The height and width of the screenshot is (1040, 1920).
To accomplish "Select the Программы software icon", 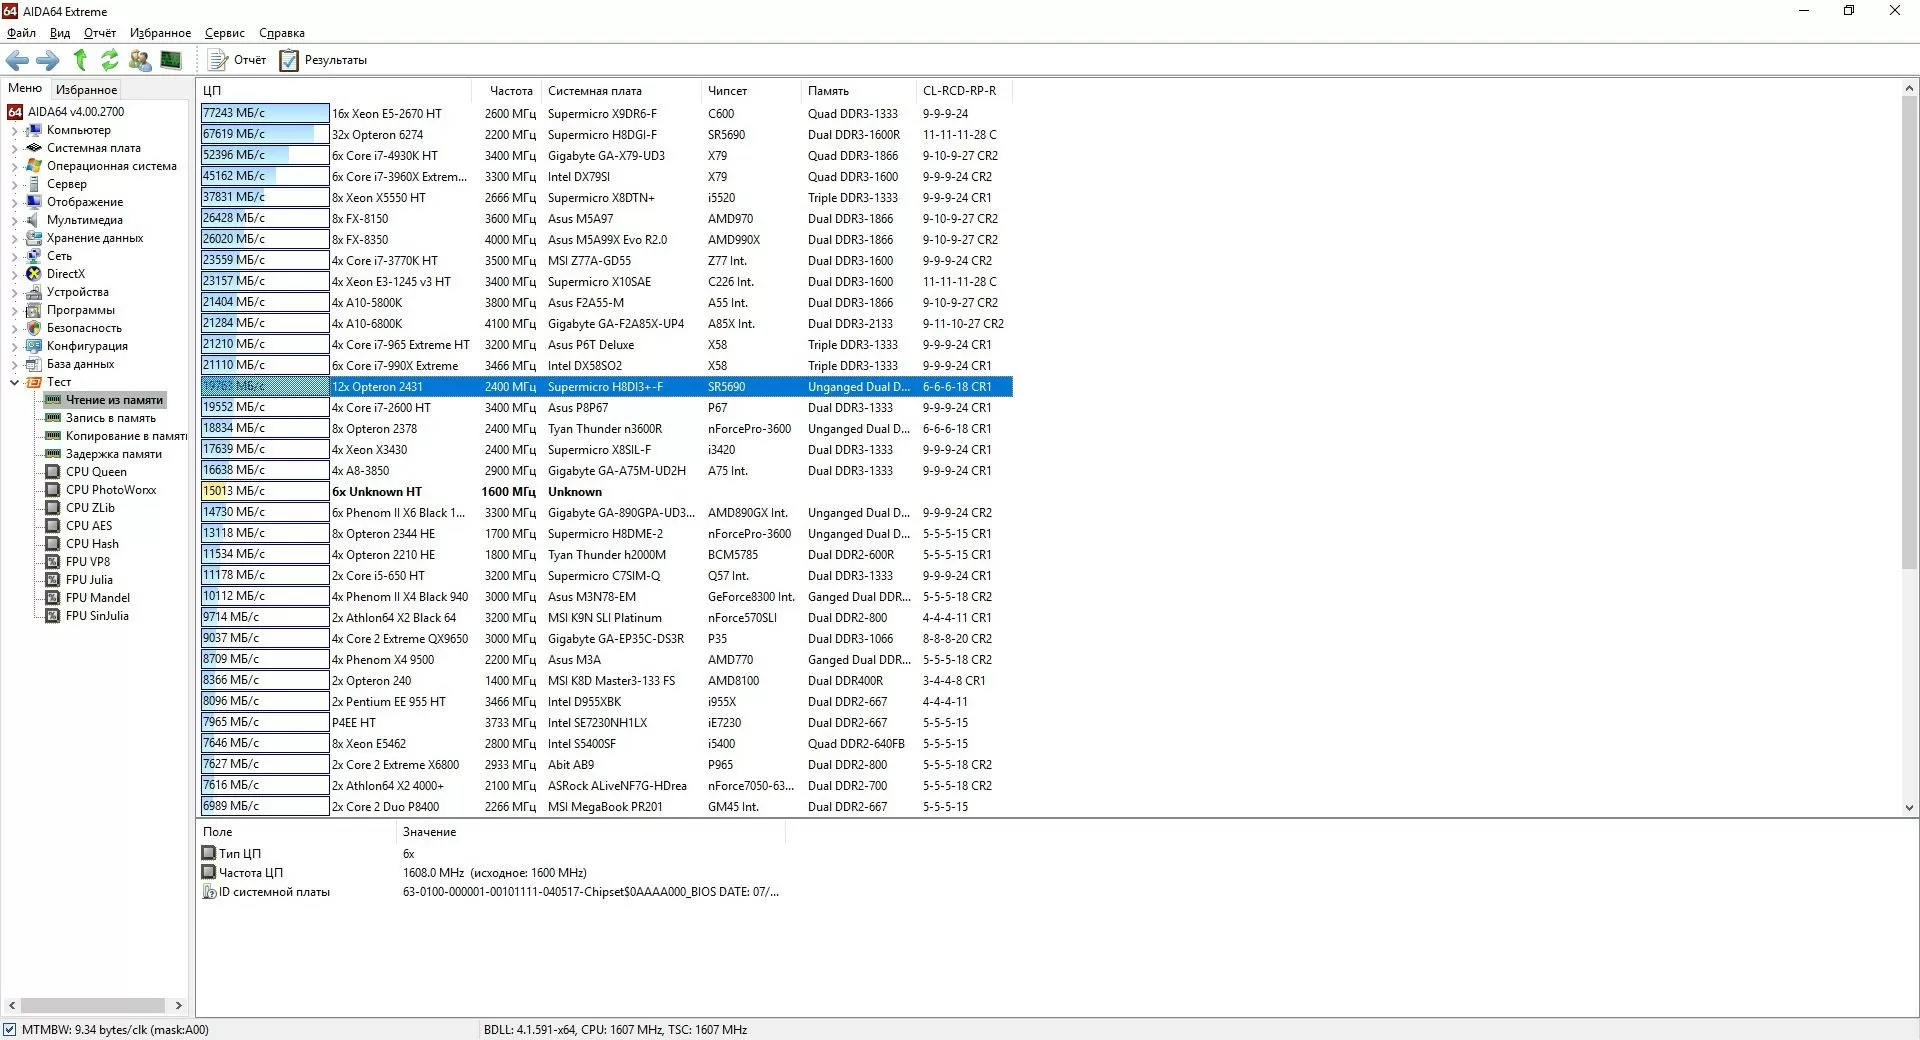I will pos(34,310).
